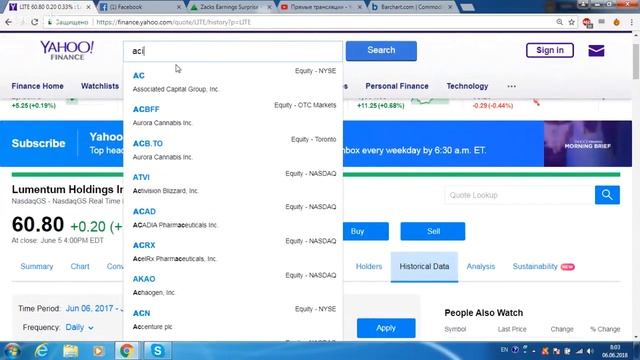Click the taskbar clock and date
The image size is (640, 360).
[614, 351]
